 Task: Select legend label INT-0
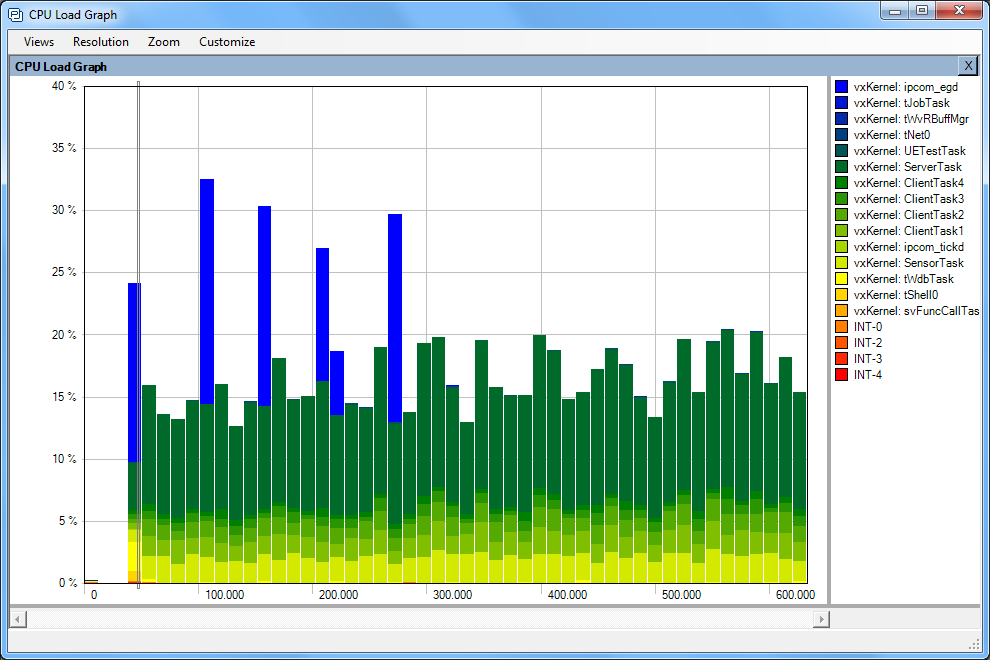(868, 327)
